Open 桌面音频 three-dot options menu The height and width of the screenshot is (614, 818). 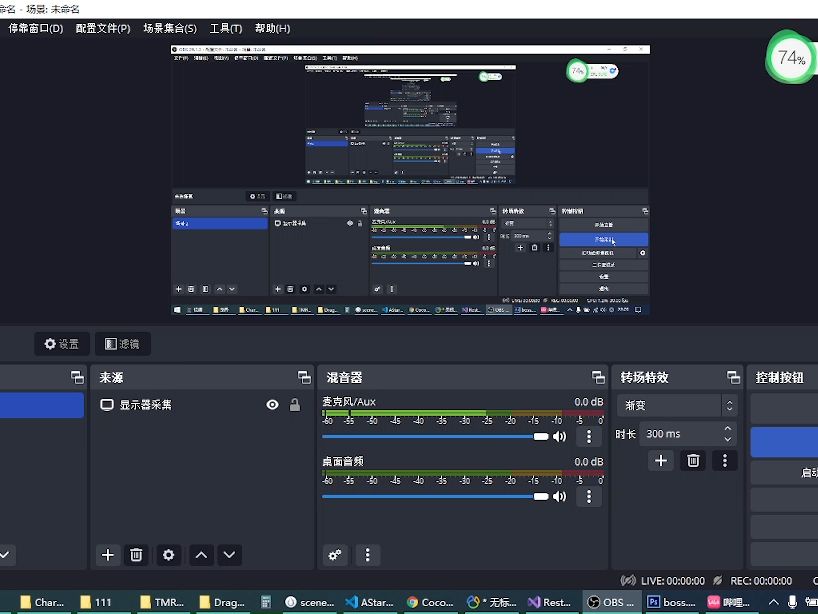pos(589,496)
